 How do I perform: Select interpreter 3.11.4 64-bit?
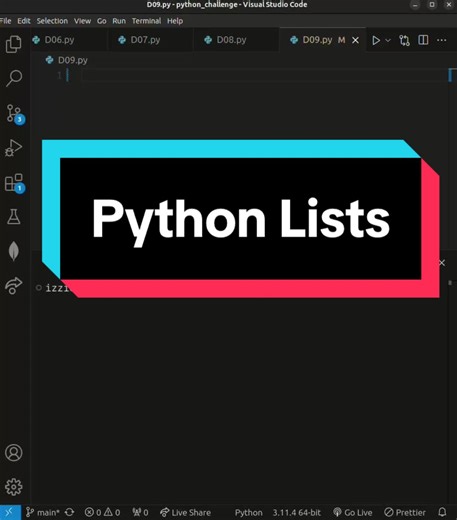pyautogui.click(x=297, y=512)
